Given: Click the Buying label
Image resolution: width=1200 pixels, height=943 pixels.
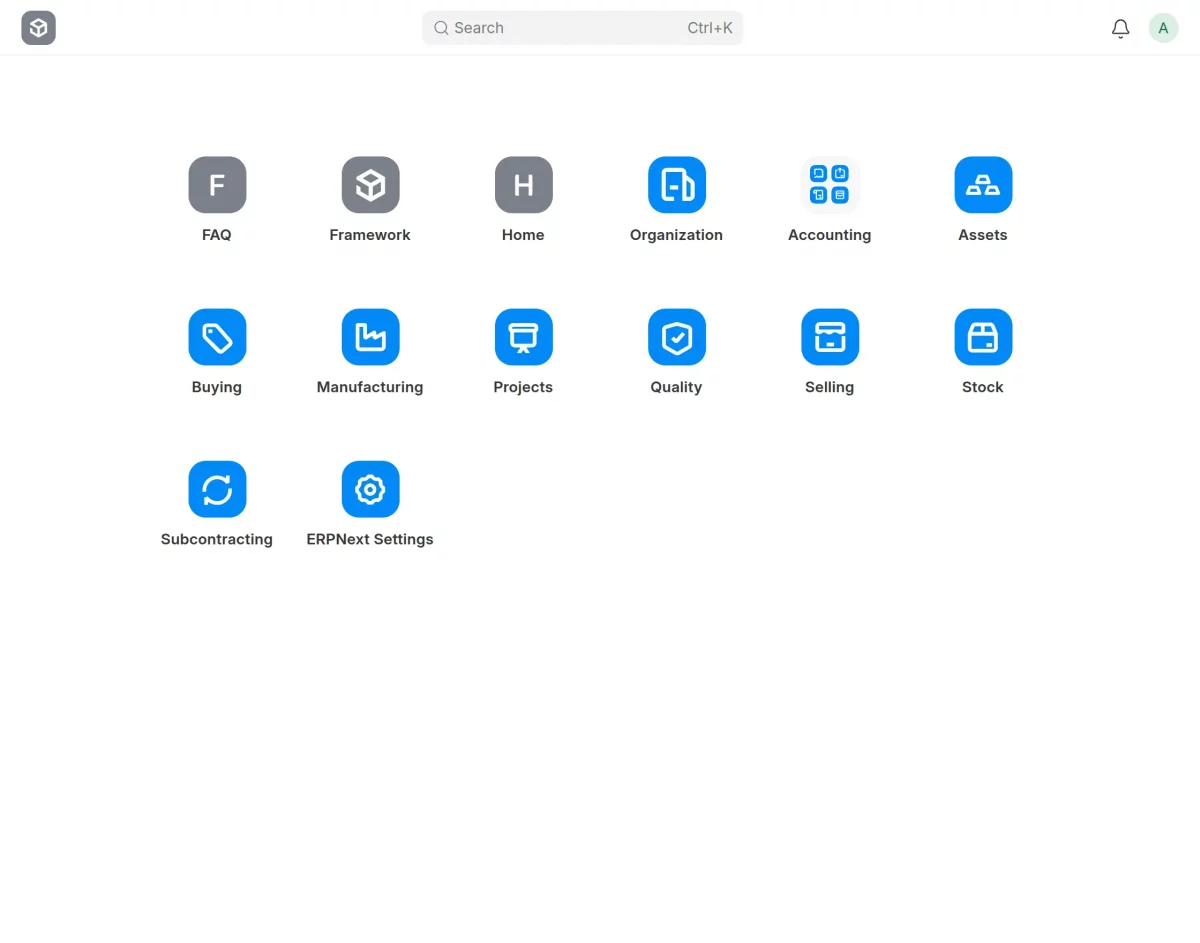Looking at the screenshot, I should tap(217, 387).
